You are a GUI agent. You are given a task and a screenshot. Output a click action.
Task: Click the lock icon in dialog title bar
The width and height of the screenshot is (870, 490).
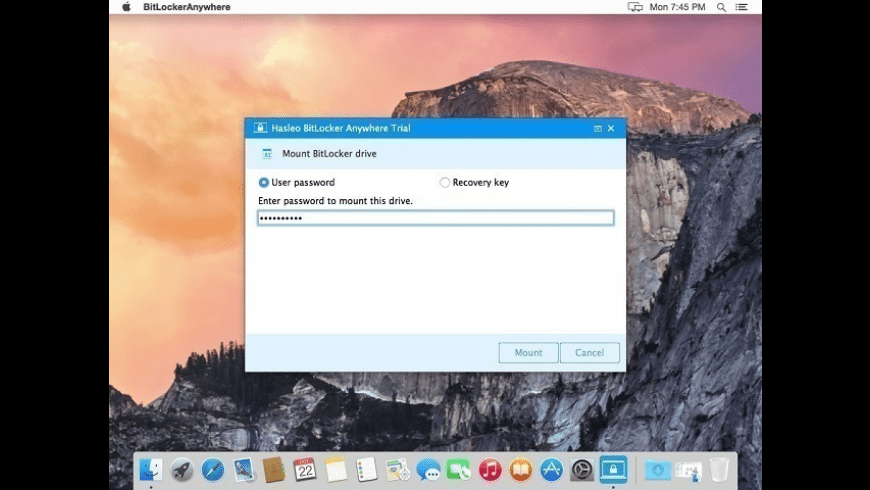260,128
